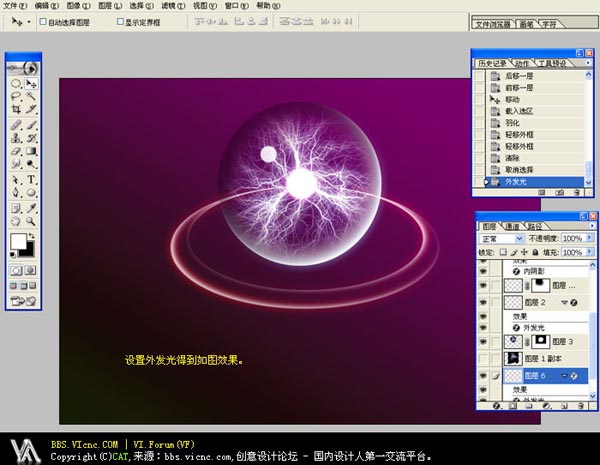The height and width of the screenshot is (465, 600).
Task: Switch to the 动作 tab
Action: (522, 63)
